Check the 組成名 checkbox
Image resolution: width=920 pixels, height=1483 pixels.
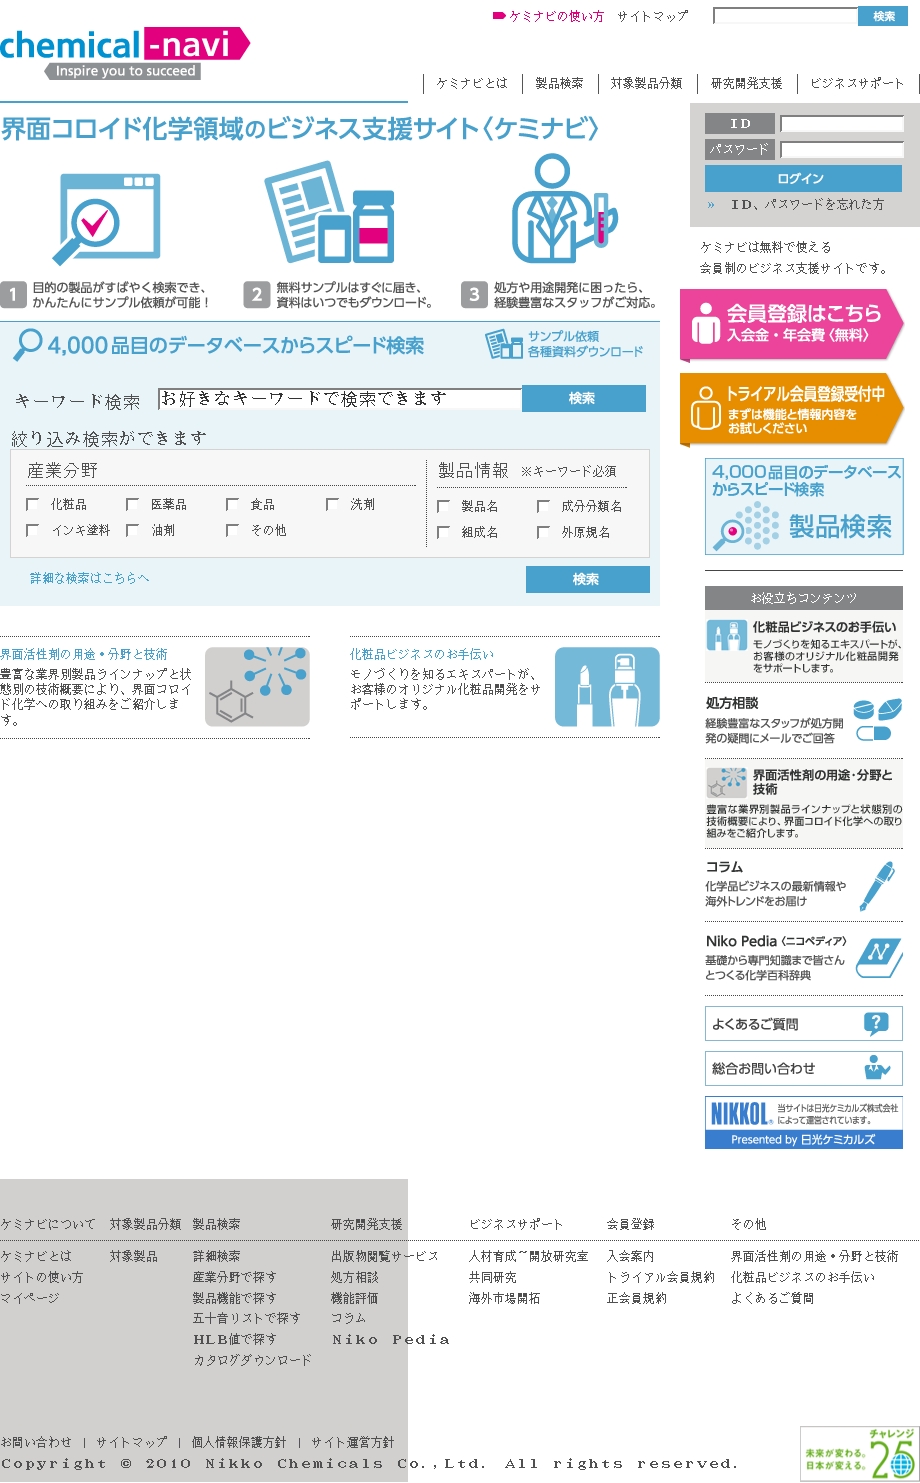[x=444, y=532]
